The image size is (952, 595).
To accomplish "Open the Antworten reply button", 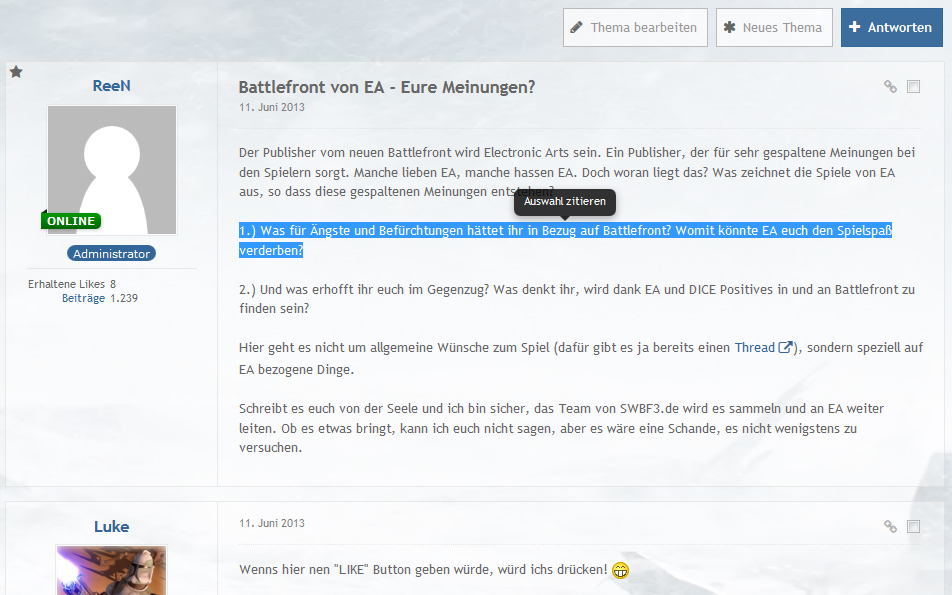I will 891,27.
